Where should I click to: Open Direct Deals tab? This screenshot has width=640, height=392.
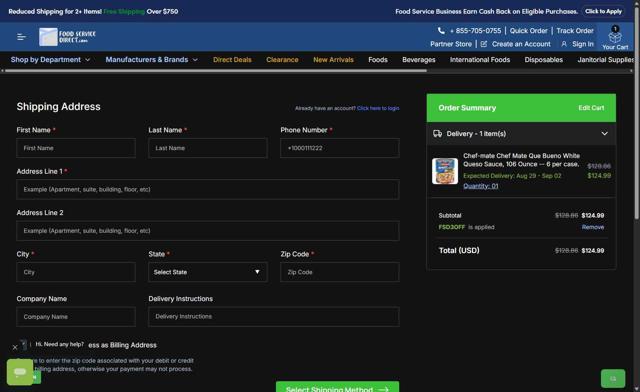click(232, 60)
